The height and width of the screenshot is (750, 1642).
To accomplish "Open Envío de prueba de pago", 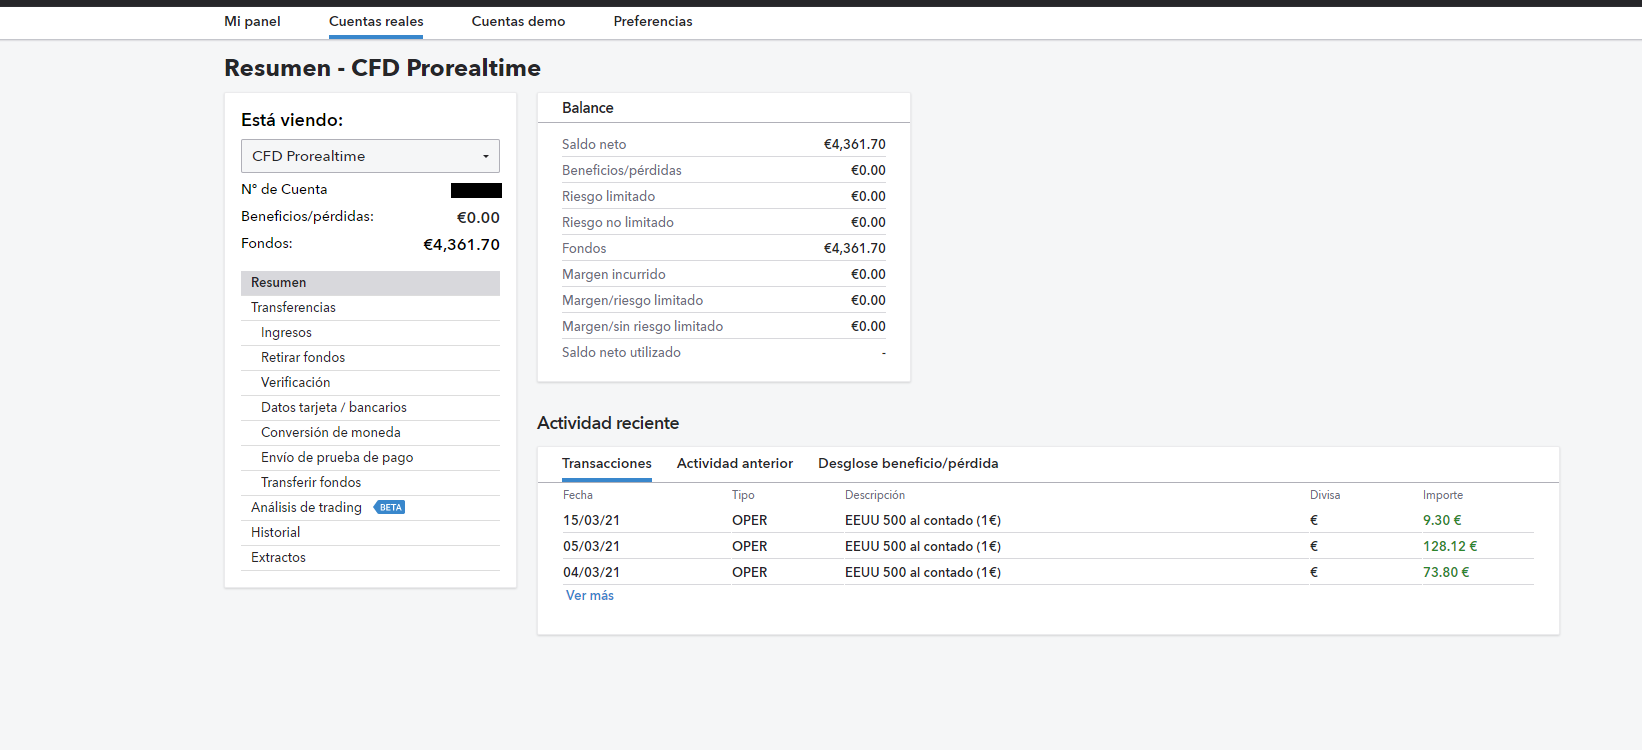I will coord(337,458).
